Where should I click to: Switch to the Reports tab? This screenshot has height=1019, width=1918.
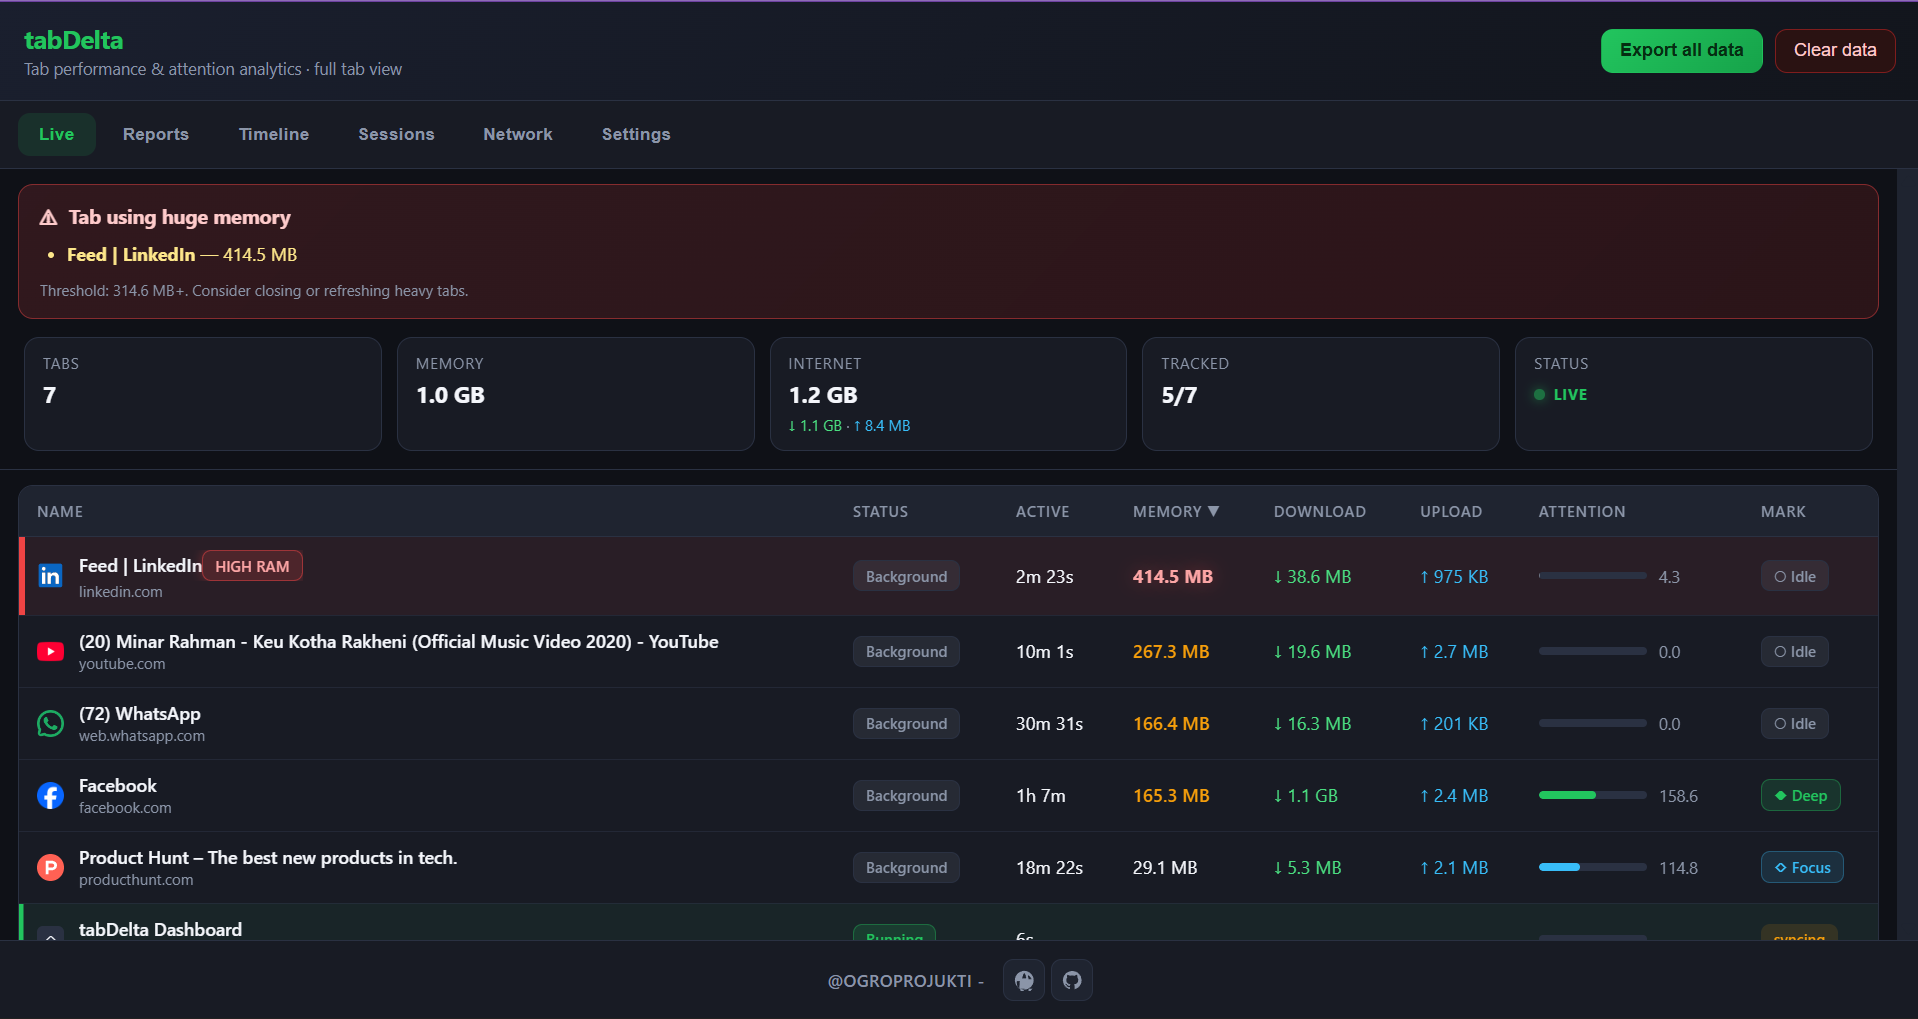156,134
